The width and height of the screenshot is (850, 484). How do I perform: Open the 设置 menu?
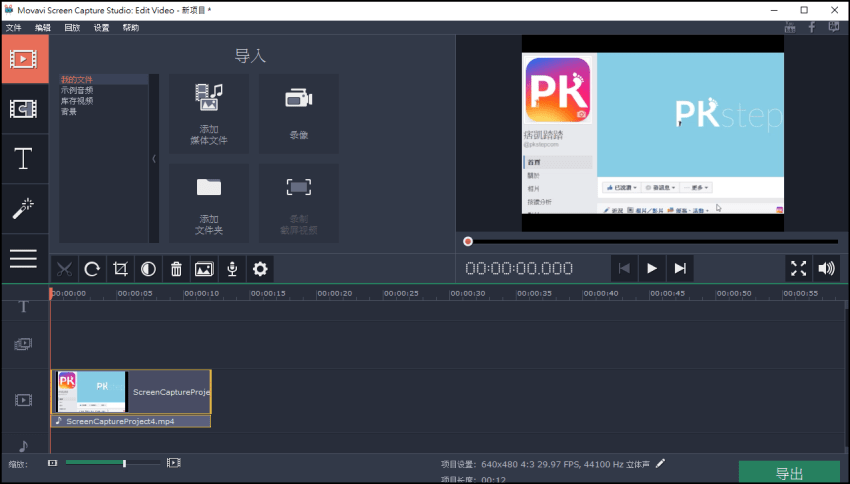click(101, 28)
